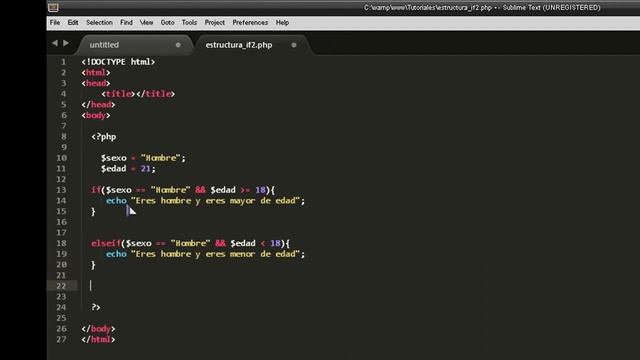
Task: Click the </html> closing tag on line 27
Action: pos(98,339)
